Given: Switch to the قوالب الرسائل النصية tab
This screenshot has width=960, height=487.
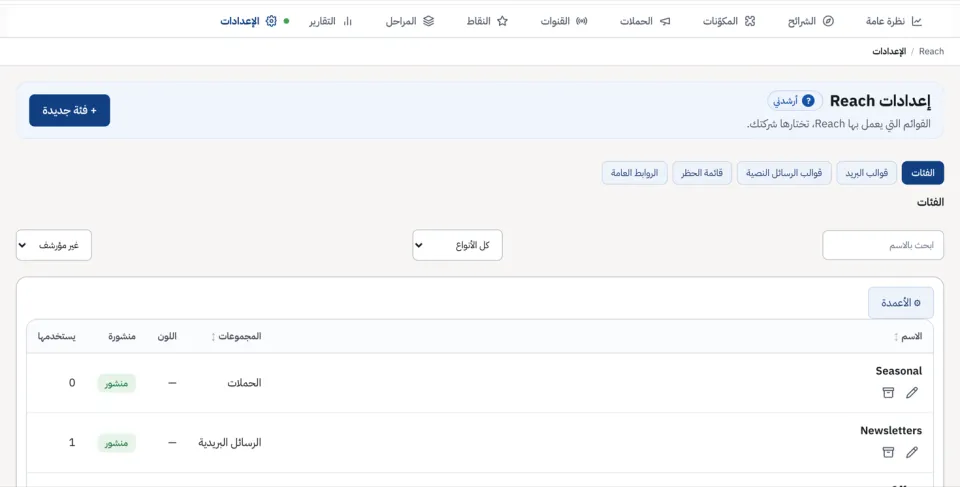Looking at the screenshot, I should pos(784,173).
